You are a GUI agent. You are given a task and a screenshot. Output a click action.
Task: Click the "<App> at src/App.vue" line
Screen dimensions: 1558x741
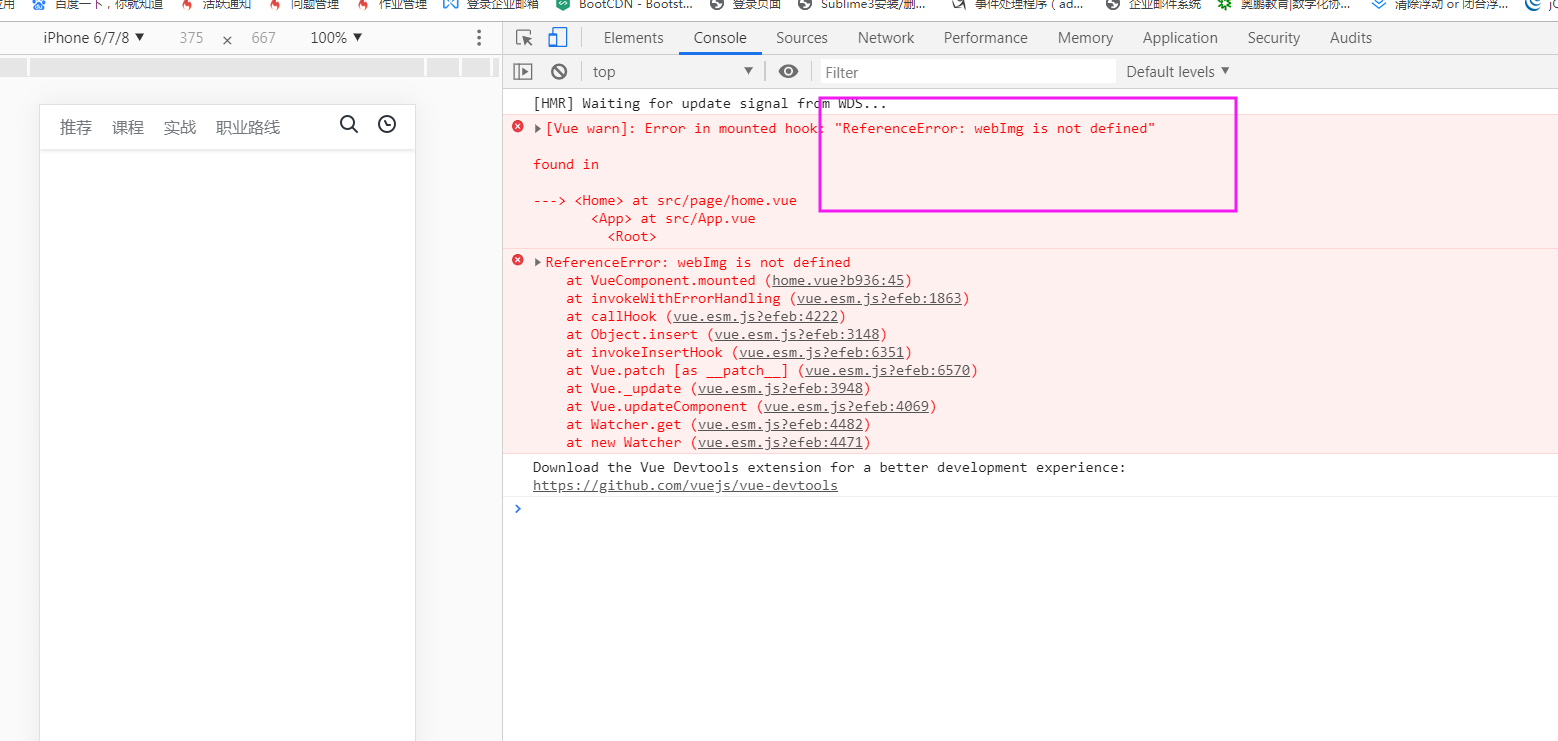coord(673,218)
